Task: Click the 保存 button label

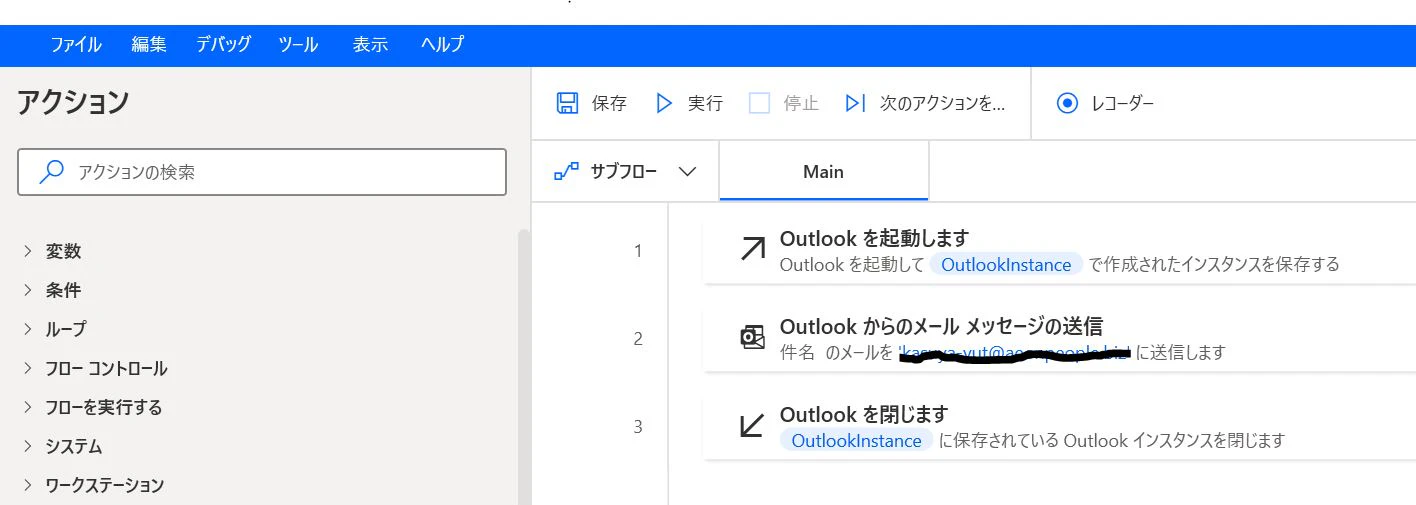Action: point(609,103)
